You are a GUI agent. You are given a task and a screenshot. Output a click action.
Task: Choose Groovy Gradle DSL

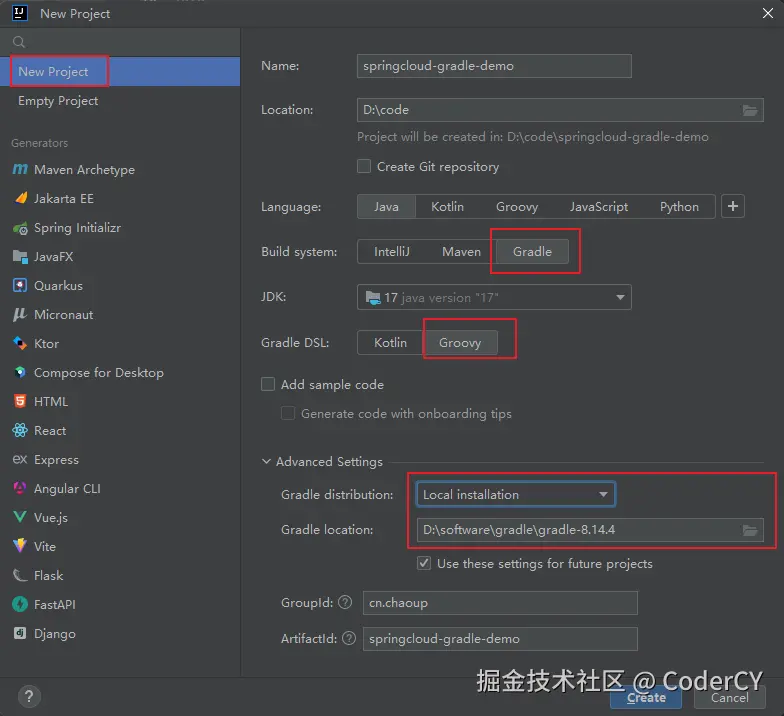click(x=460, y=342)
